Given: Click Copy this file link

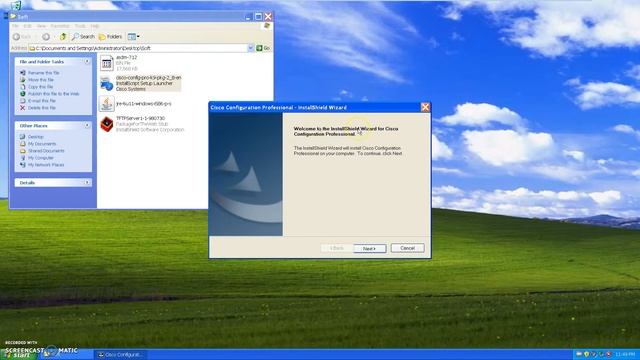Looking at the screenshot, I should tap(40, 87).
